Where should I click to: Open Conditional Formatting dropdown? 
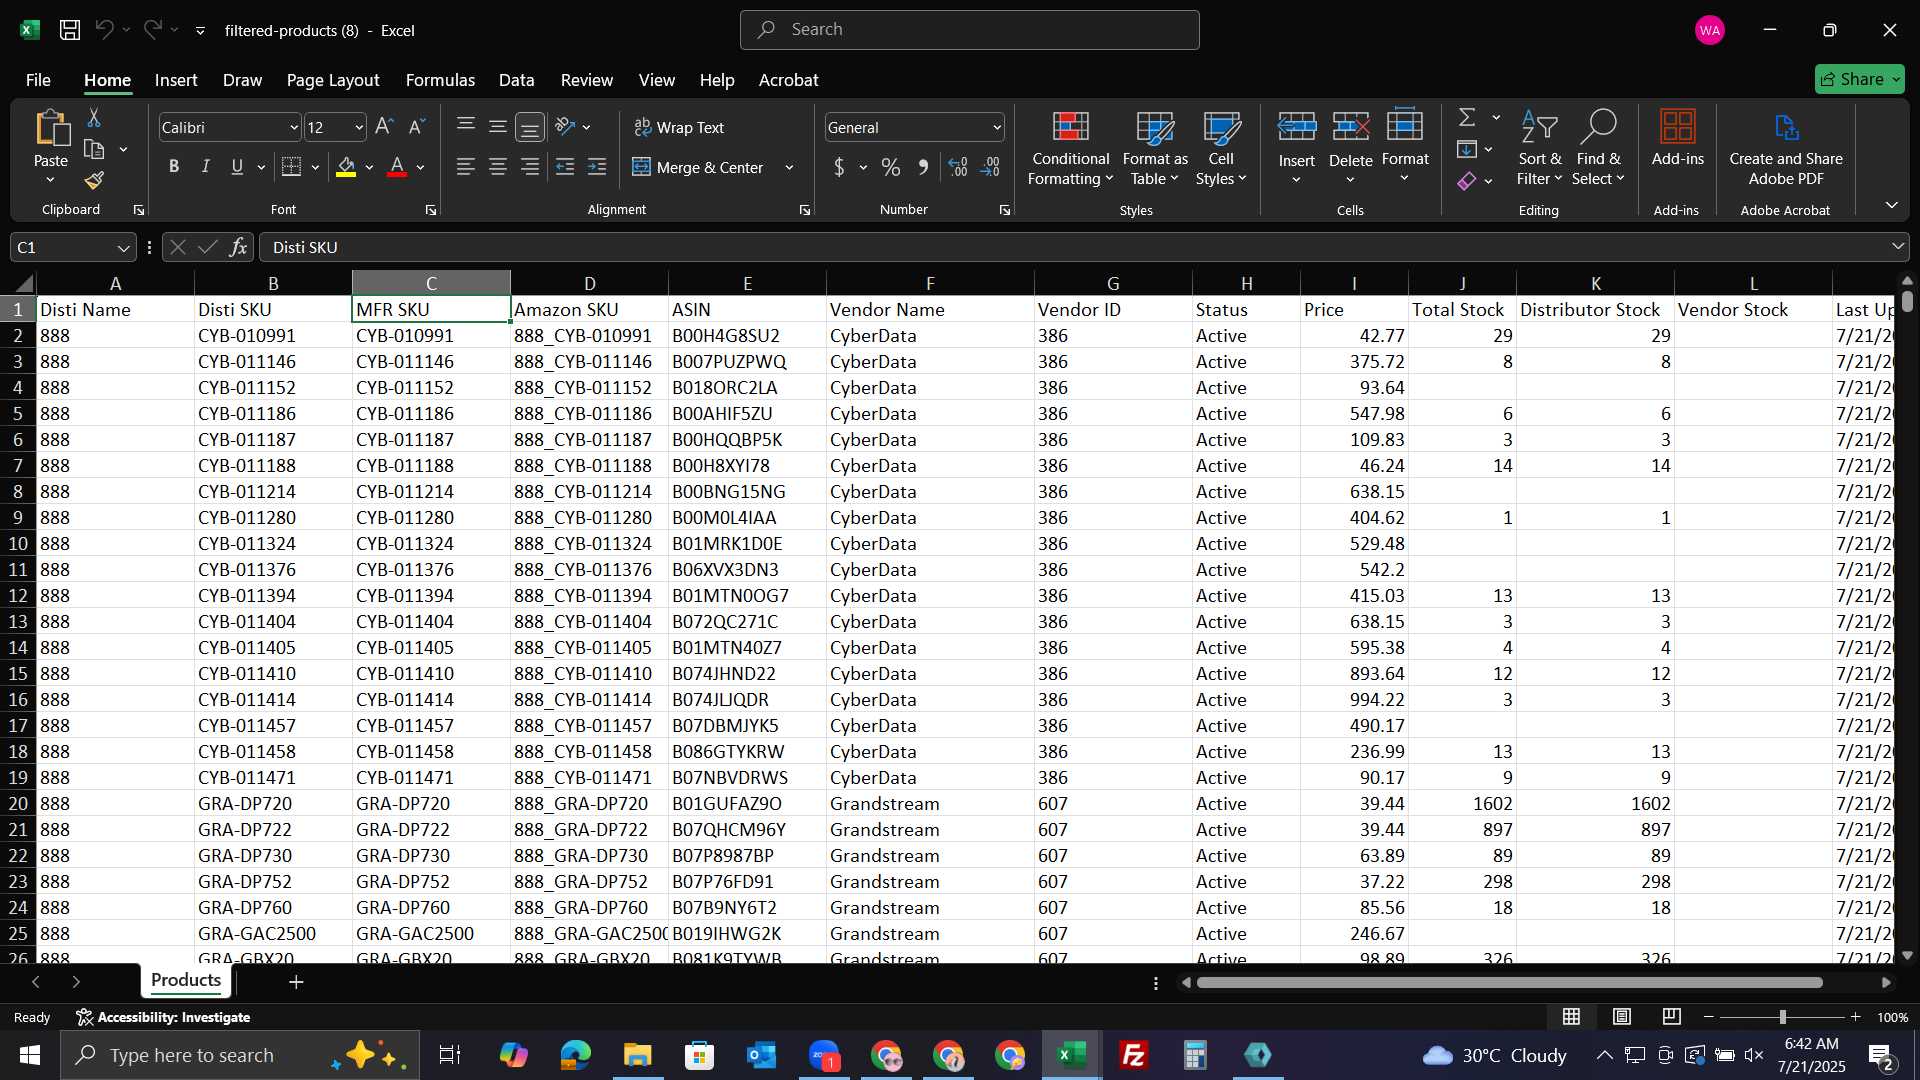click(x=1070, y=148)
